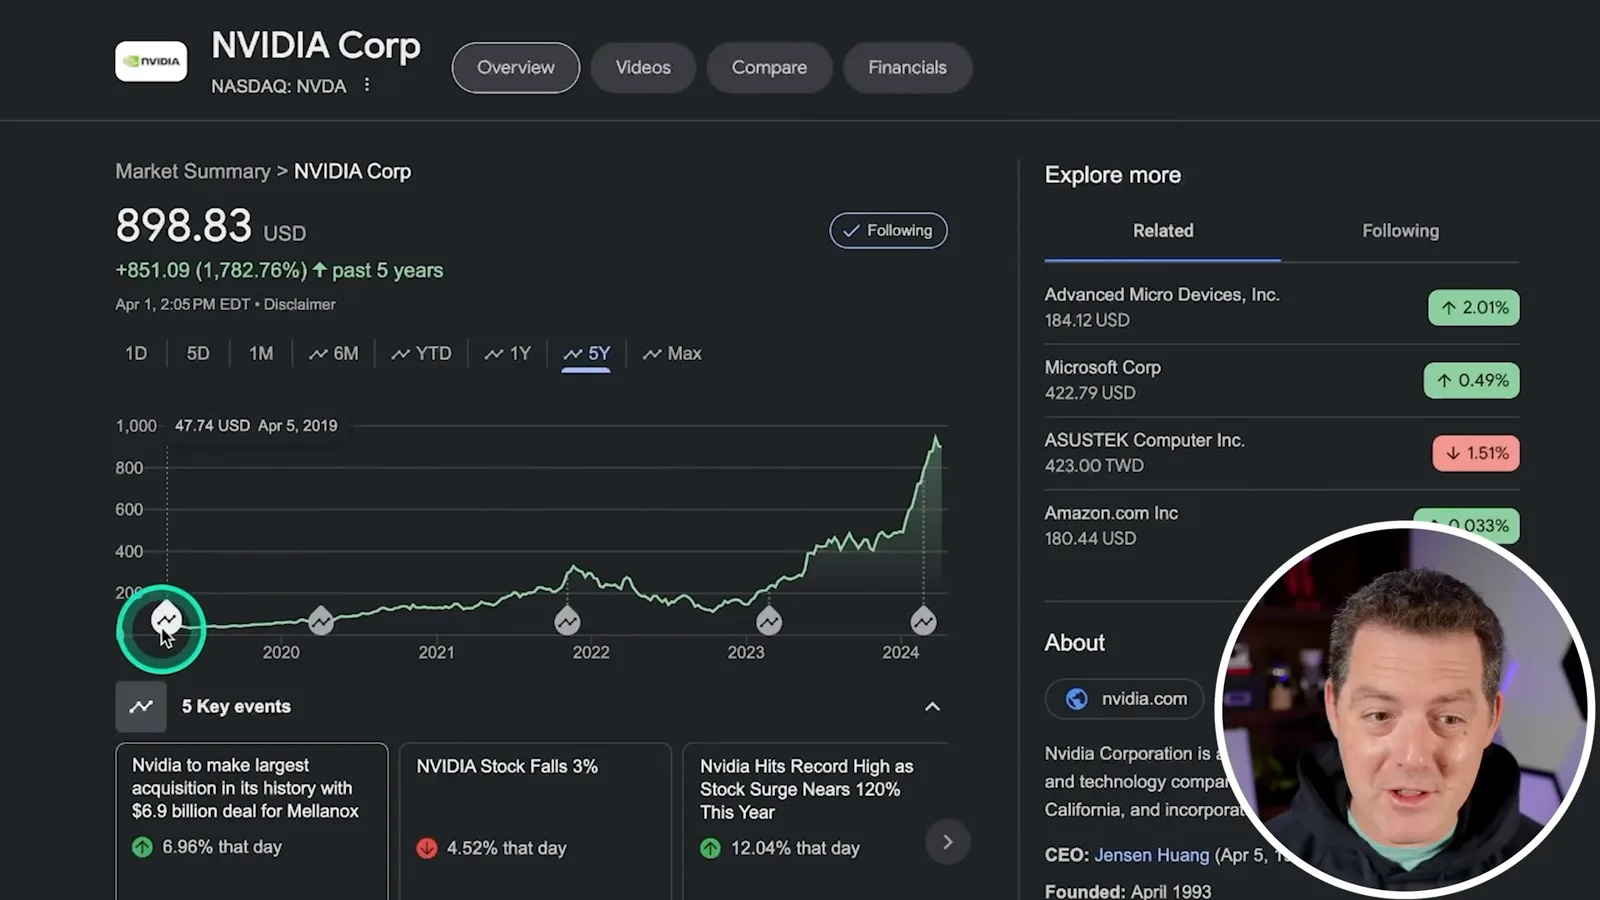Open the NVIDIA Stock Falls 3% card

[535, 820]
